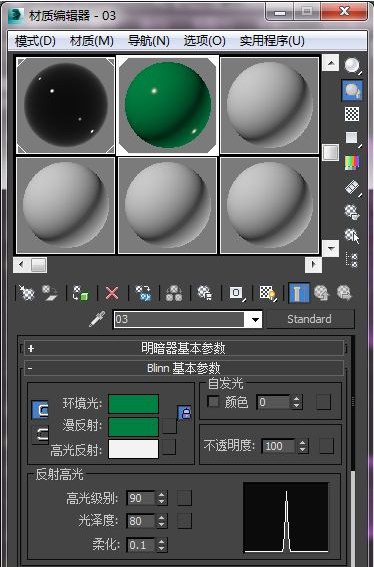Screen dimensions: 374x567
Task: Toggle the diffuse-specular lock button icon
Action: tap(40, 434)
